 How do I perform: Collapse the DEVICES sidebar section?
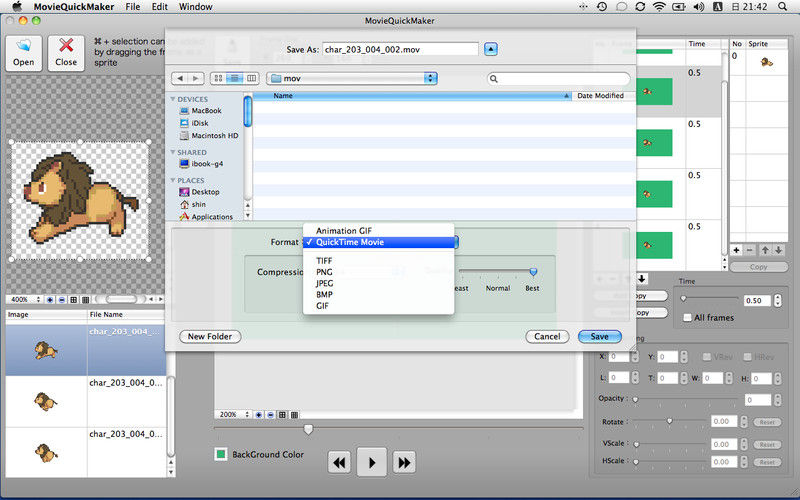[x=173, y=99]
